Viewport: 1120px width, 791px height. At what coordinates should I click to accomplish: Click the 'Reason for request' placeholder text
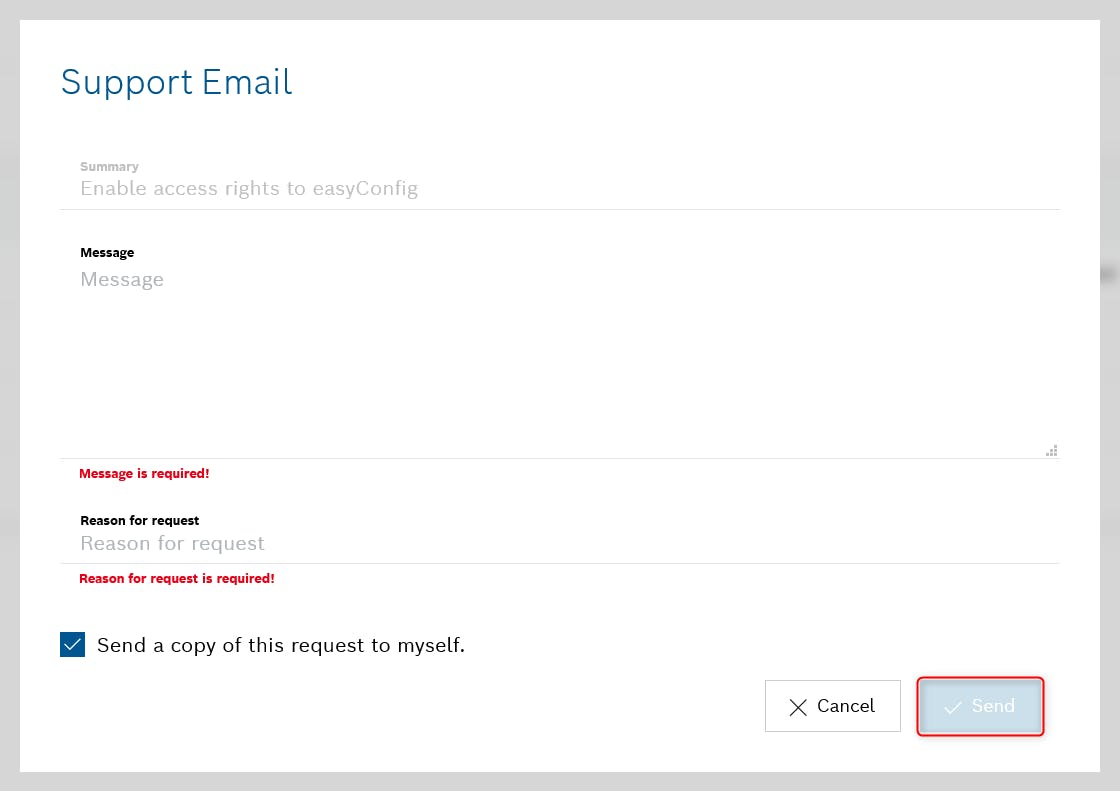tap(172, 543)
